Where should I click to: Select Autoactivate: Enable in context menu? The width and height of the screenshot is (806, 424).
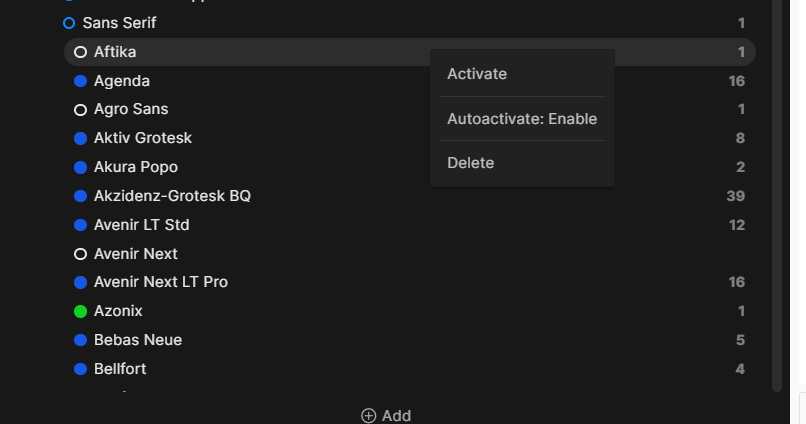pos(521,119)
